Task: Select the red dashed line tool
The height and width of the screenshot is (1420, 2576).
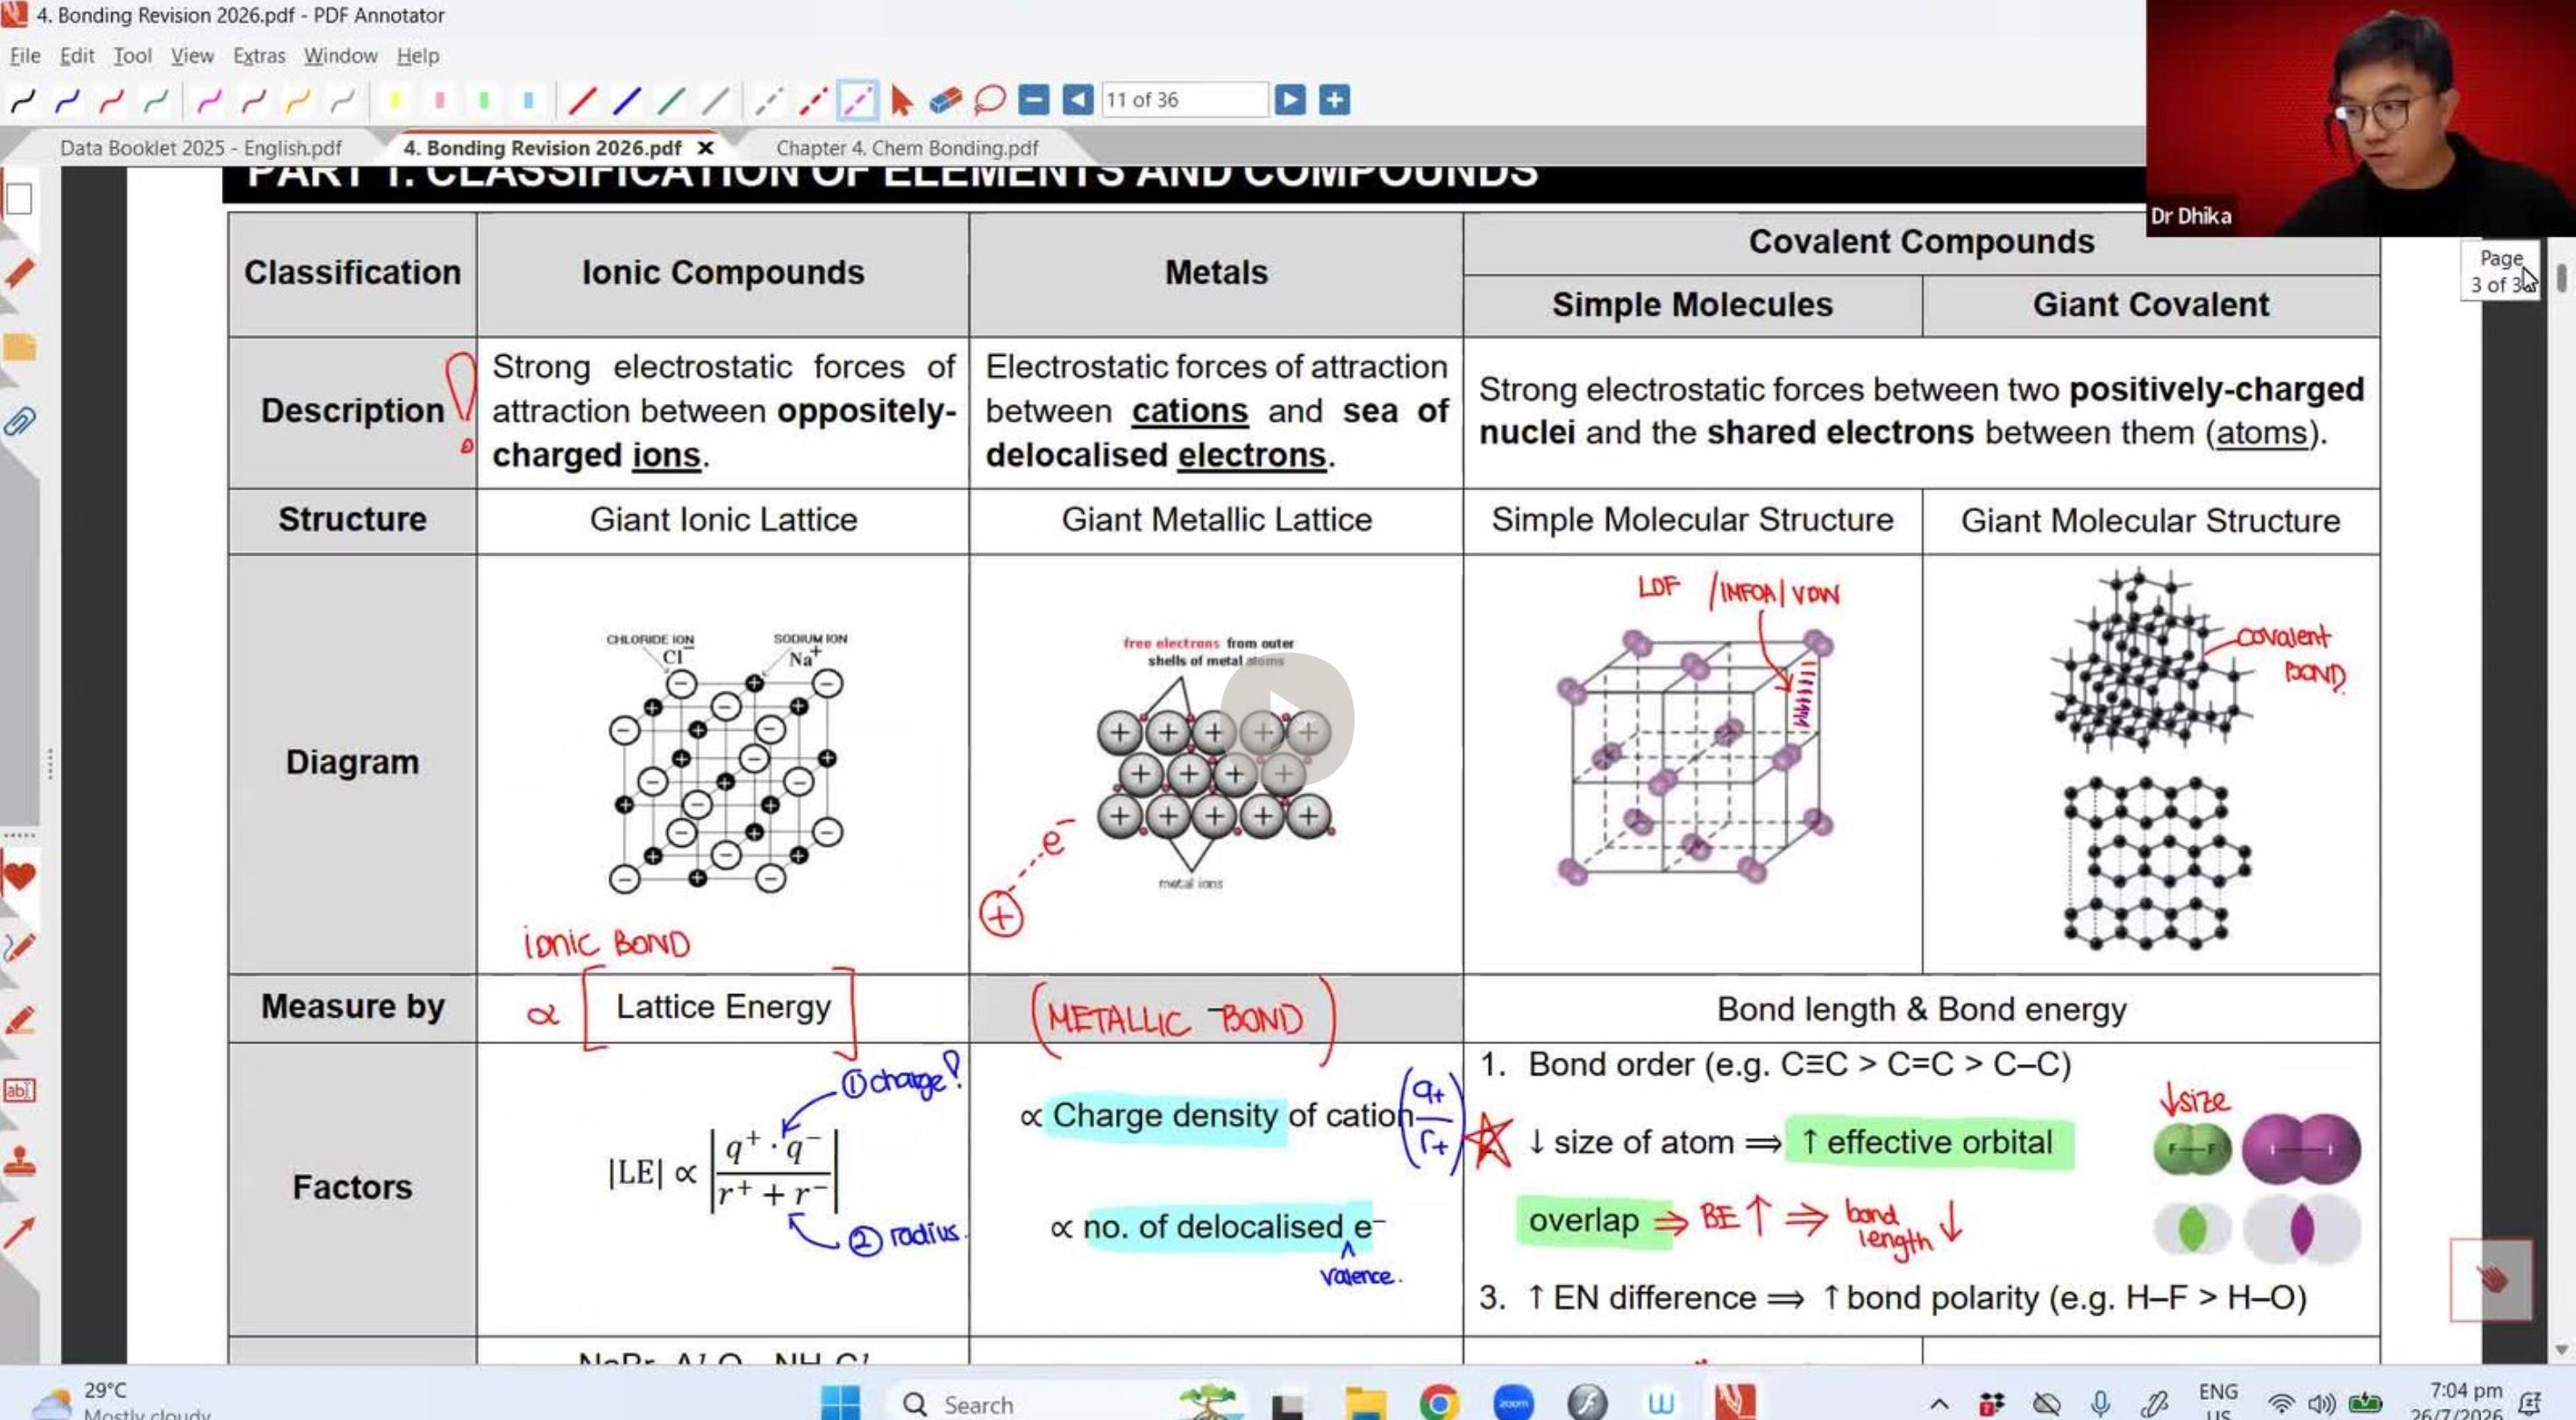Action: (x=813, y=100)
